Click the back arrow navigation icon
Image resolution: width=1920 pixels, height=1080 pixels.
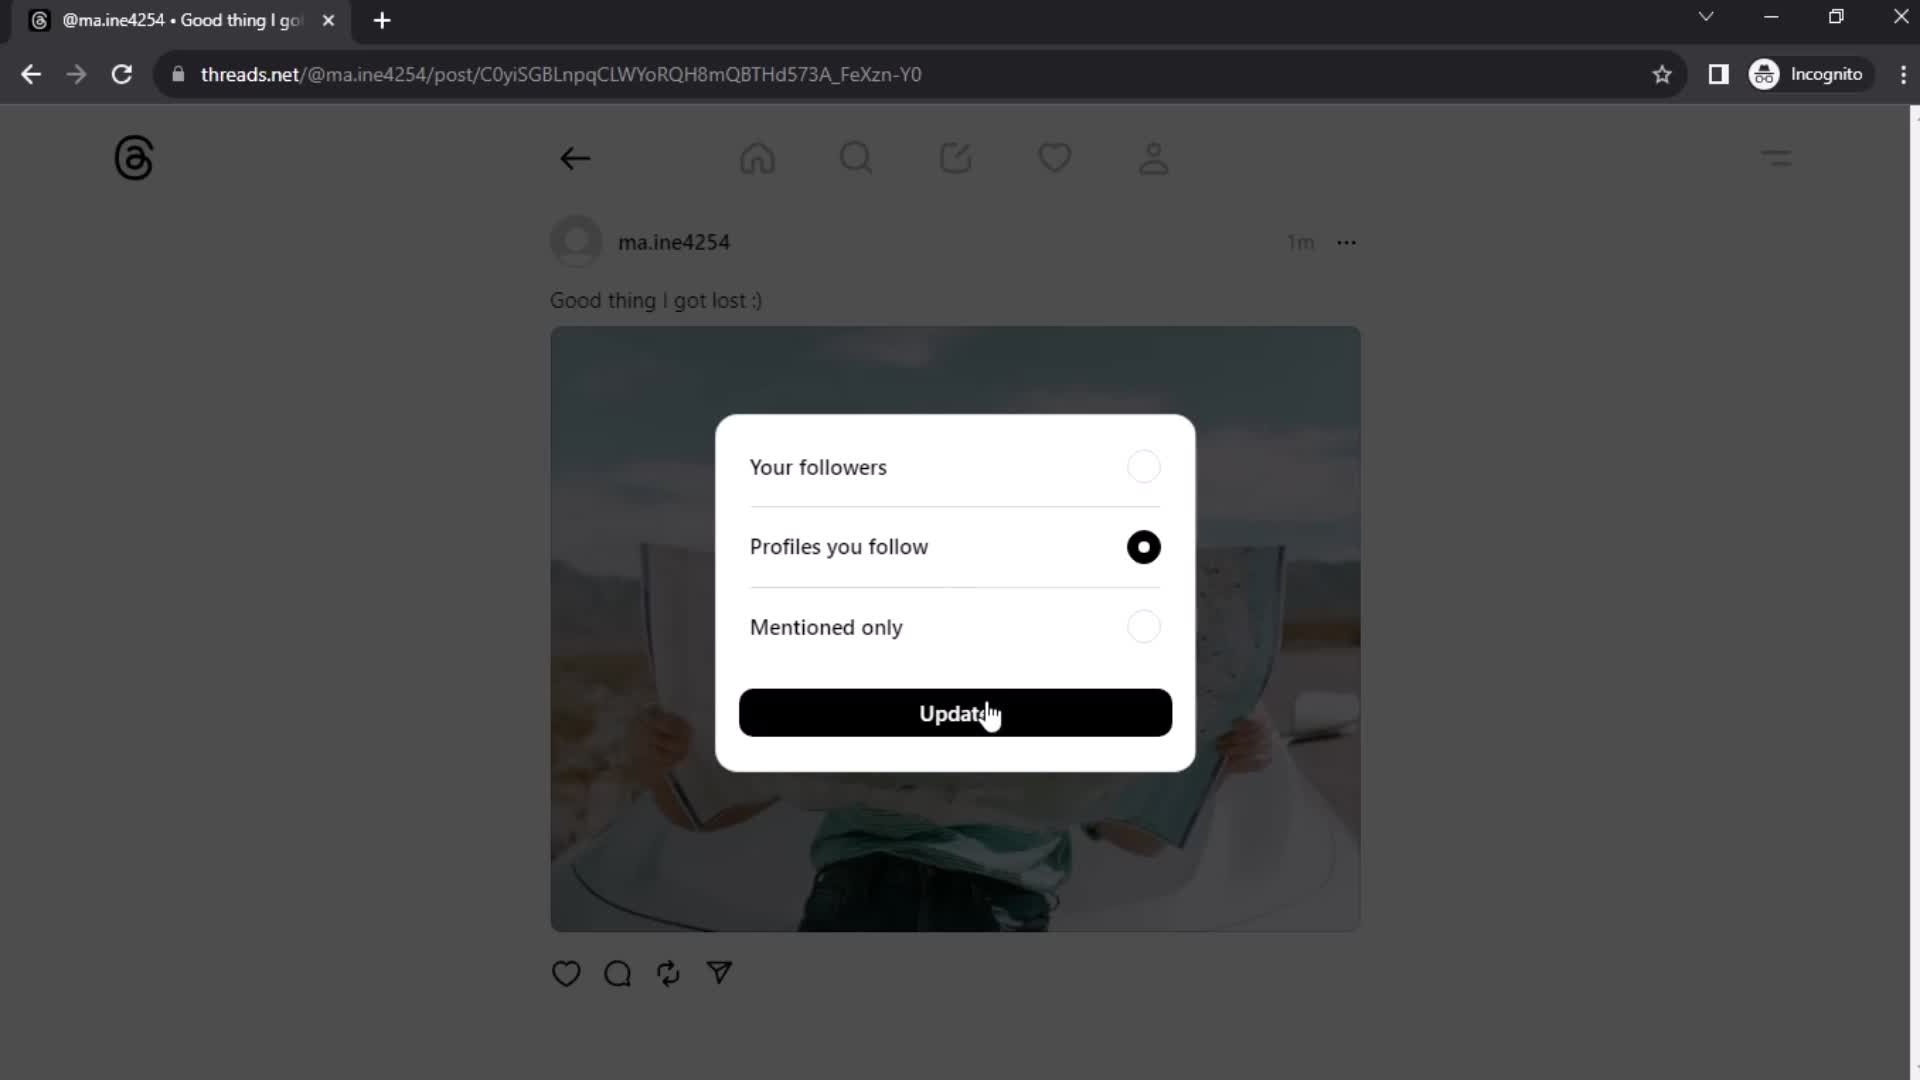click(576, 158)
